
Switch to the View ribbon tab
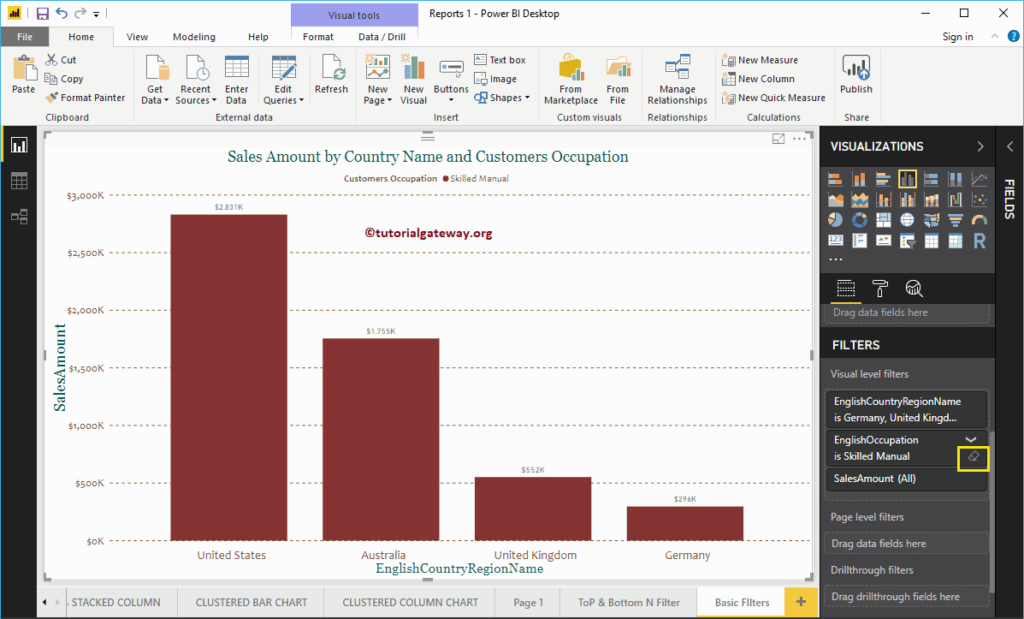coord(137,37)
